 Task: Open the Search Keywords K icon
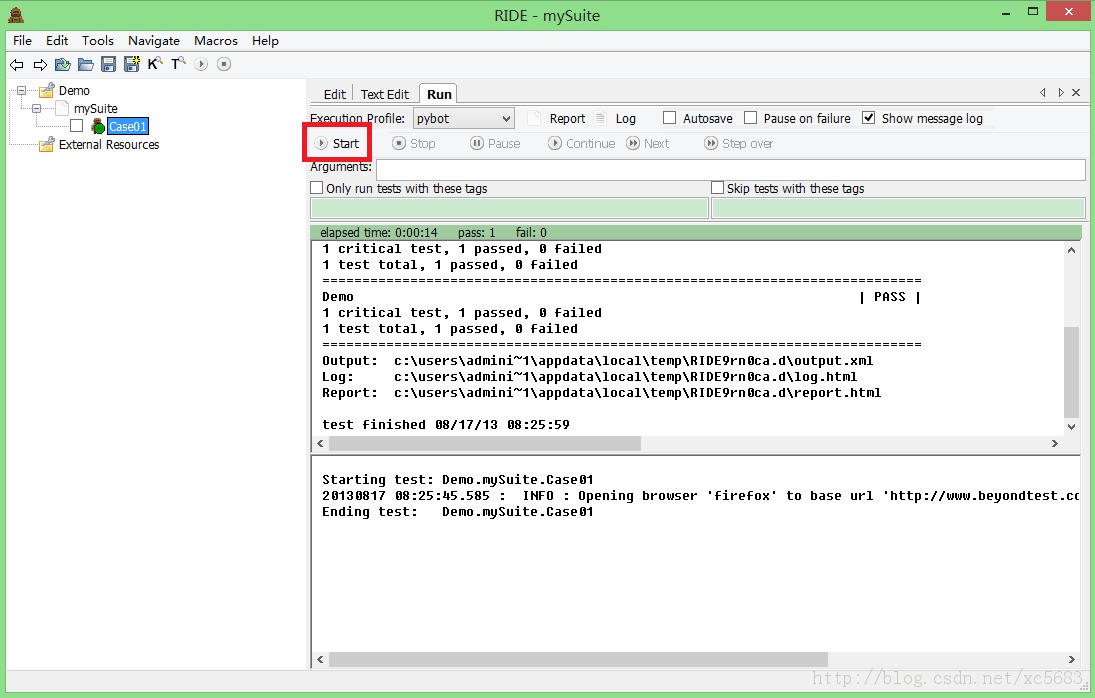[154, 64]
